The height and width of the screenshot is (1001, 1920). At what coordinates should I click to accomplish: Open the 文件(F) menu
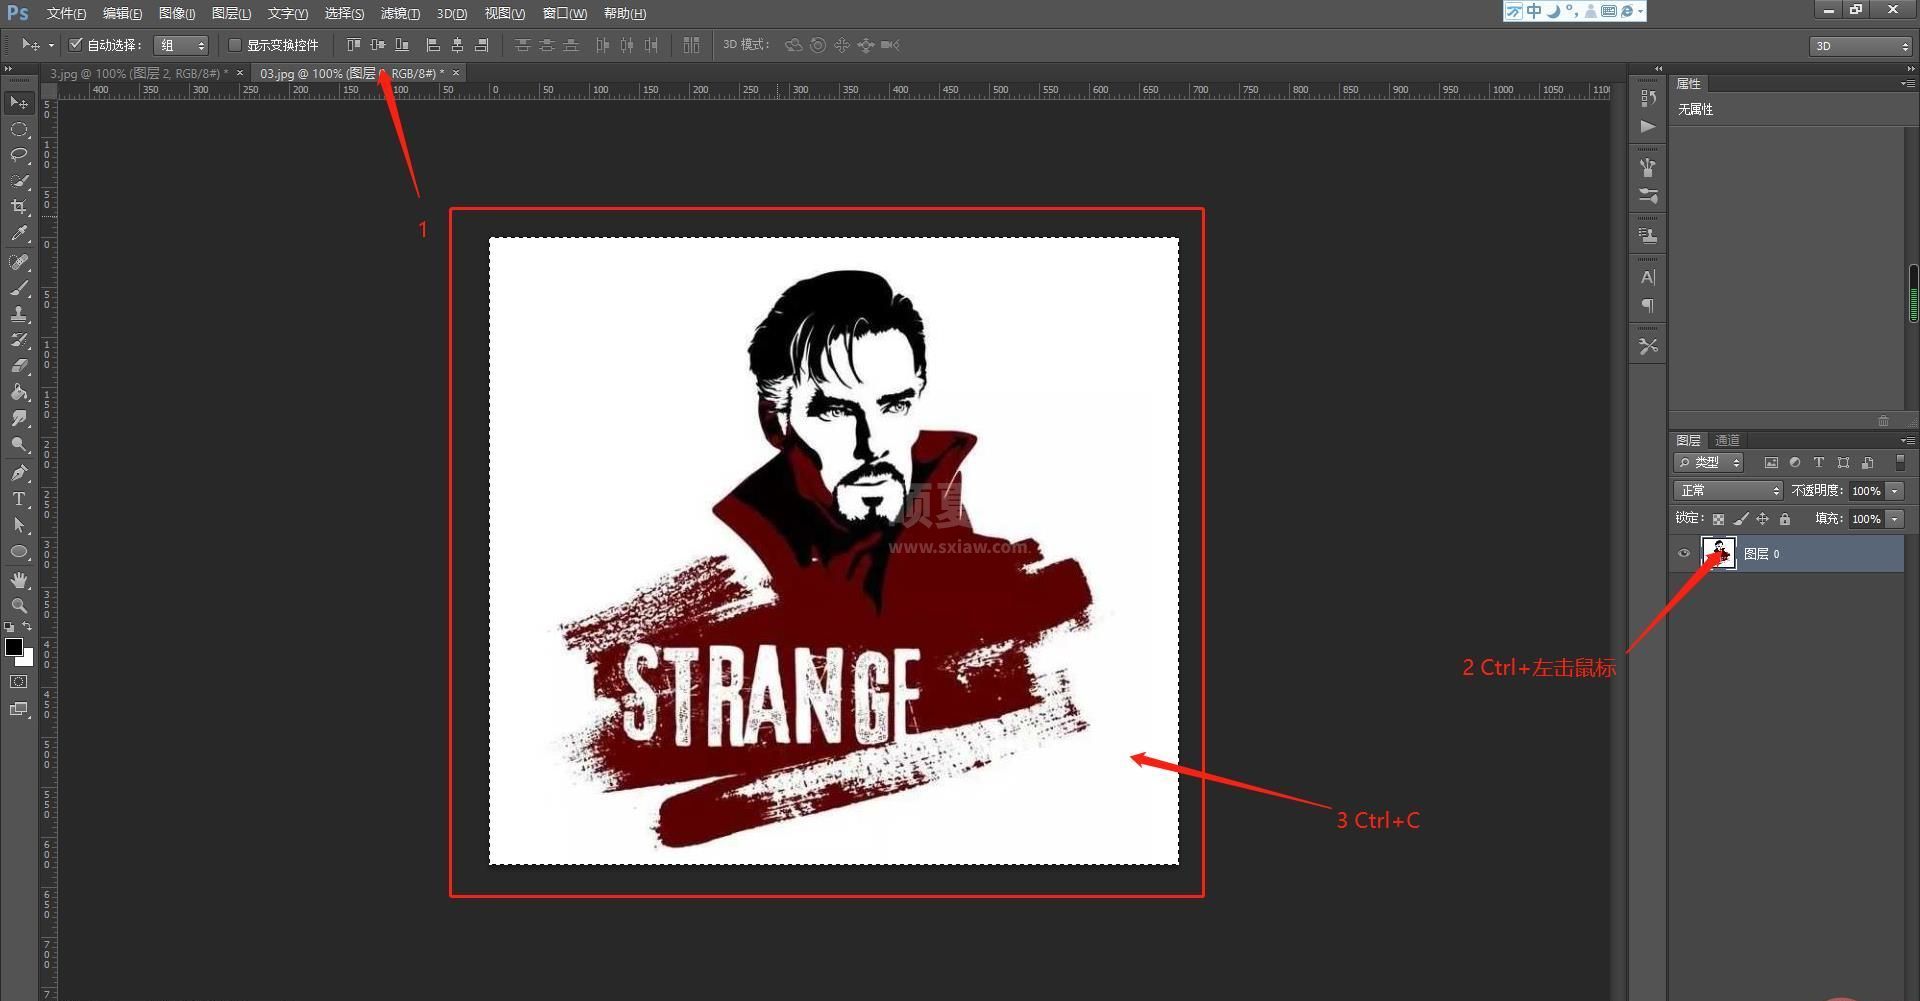pyautogui.click(x=66, y=13)
